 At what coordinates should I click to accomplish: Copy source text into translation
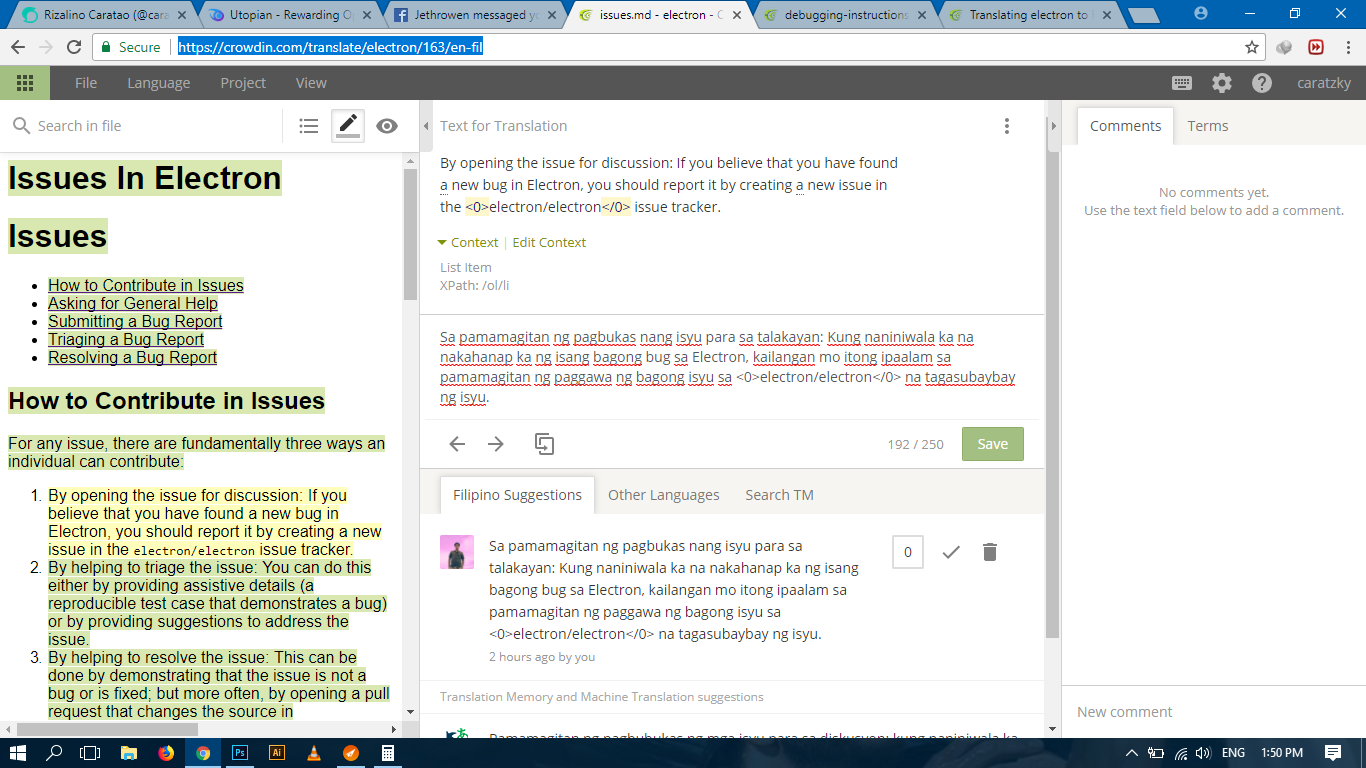(544, 444)
